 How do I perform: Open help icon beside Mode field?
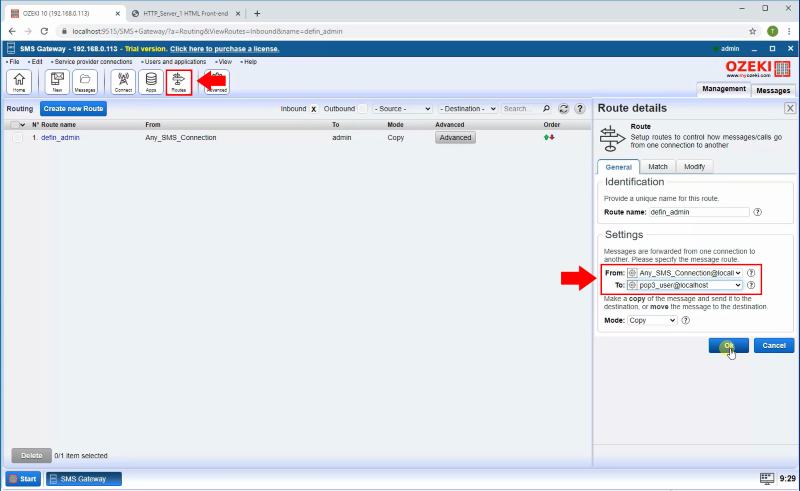[x=686, y=321]
